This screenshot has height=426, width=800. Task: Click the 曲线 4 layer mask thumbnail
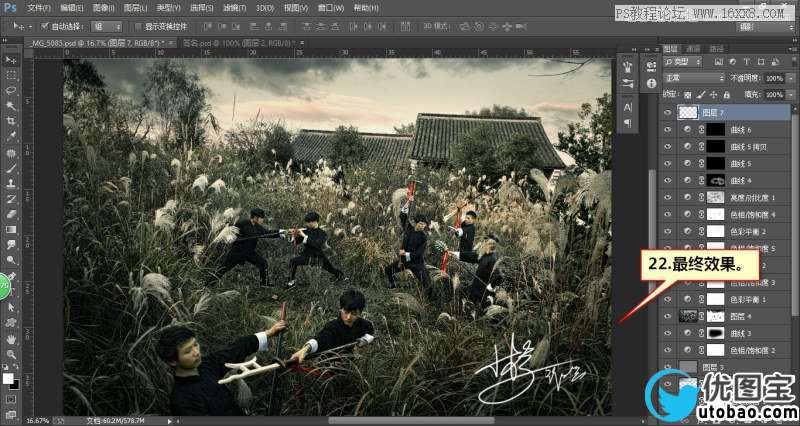coord(715,180)
